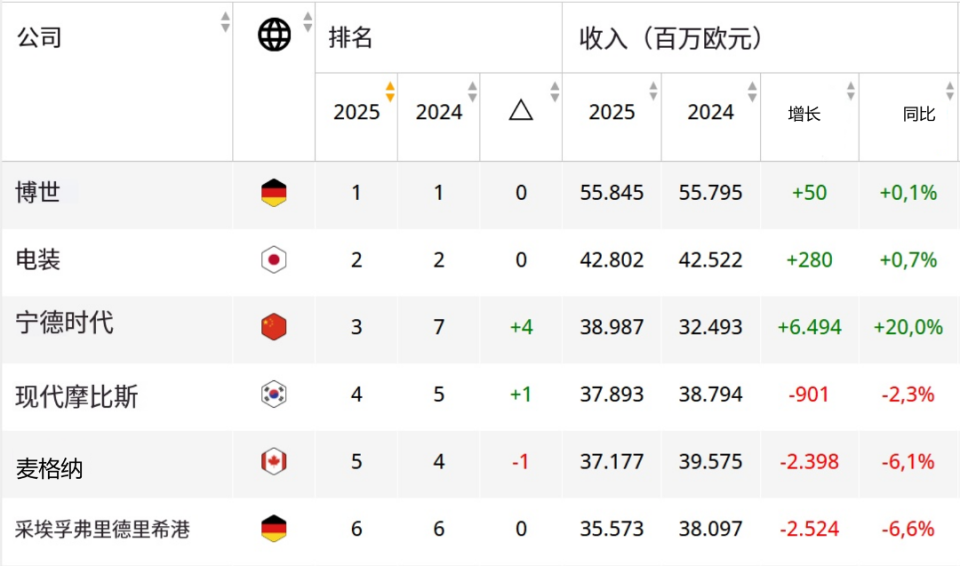
Task: Click the Japanese flag next to 电装
Action: 274,260
